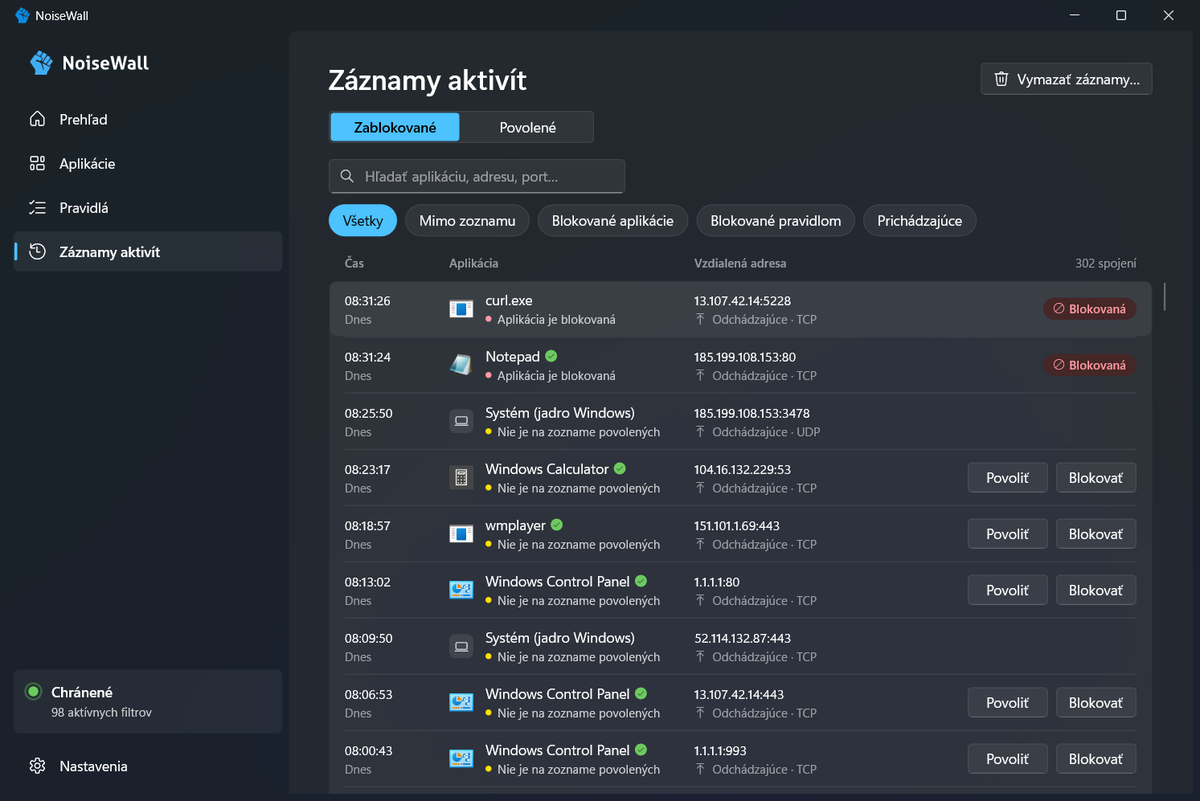Click the Blokovaná badge for Notepad
Screen dimensions: 1200x801
point(1089,365)
